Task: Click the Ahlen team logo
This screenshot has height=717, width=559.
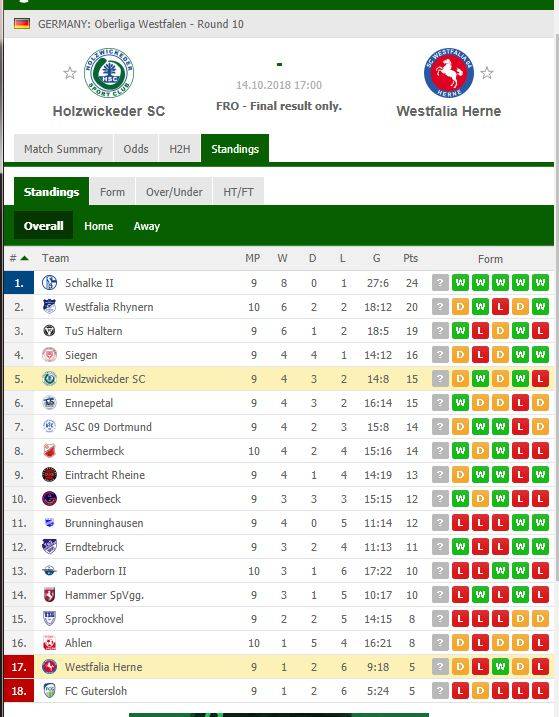Action: tap(49, 642)
